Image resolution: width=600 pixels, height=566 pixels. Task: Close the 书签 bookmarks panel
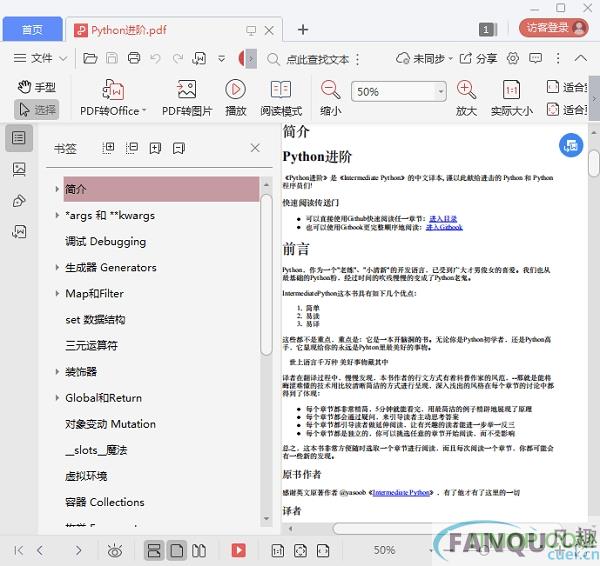coord(255,148)
